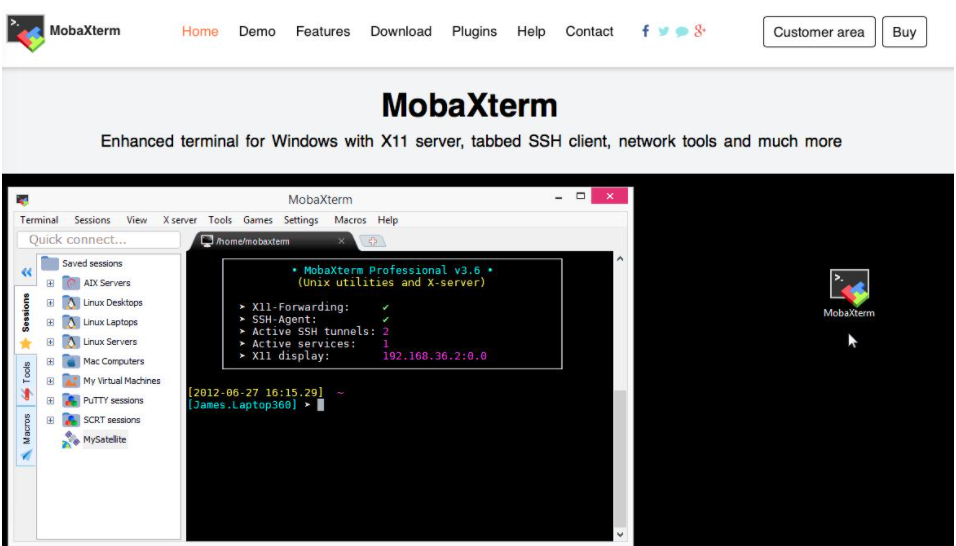Image resolution: width=956 pixels, height=546 pixels.
Task: Open the Facebook social icon
Action: (x=645, y=31)
